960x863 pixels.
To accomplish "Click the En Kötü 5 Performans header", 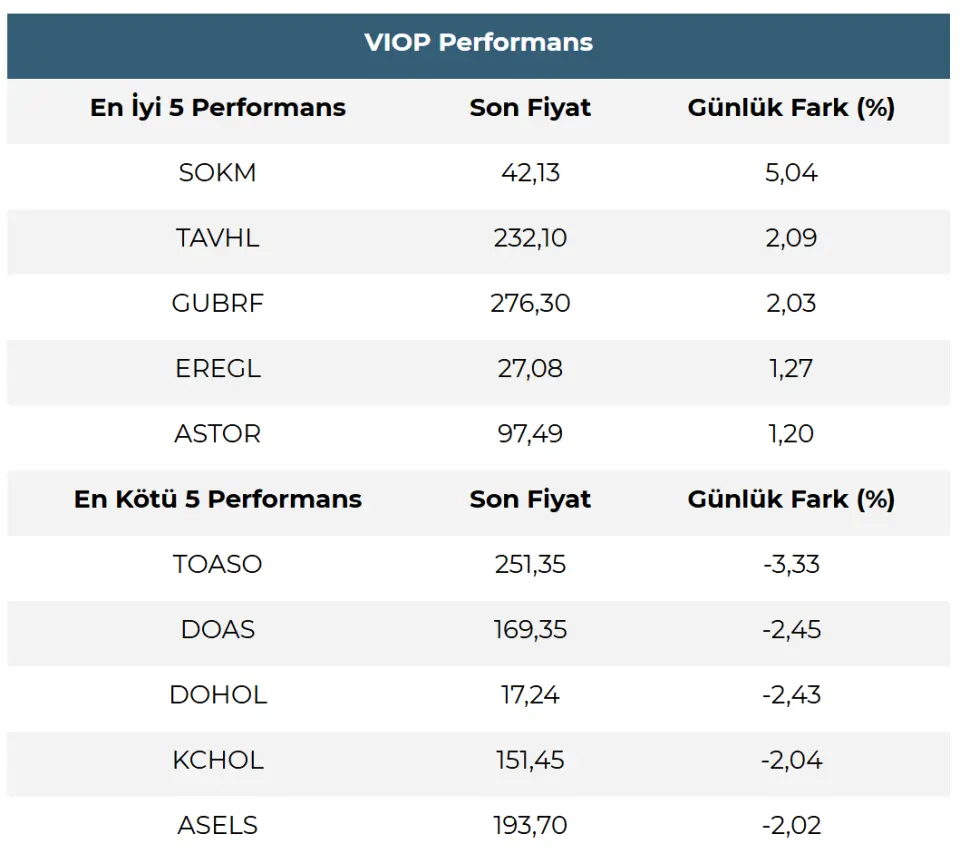I will pos(218,499).
